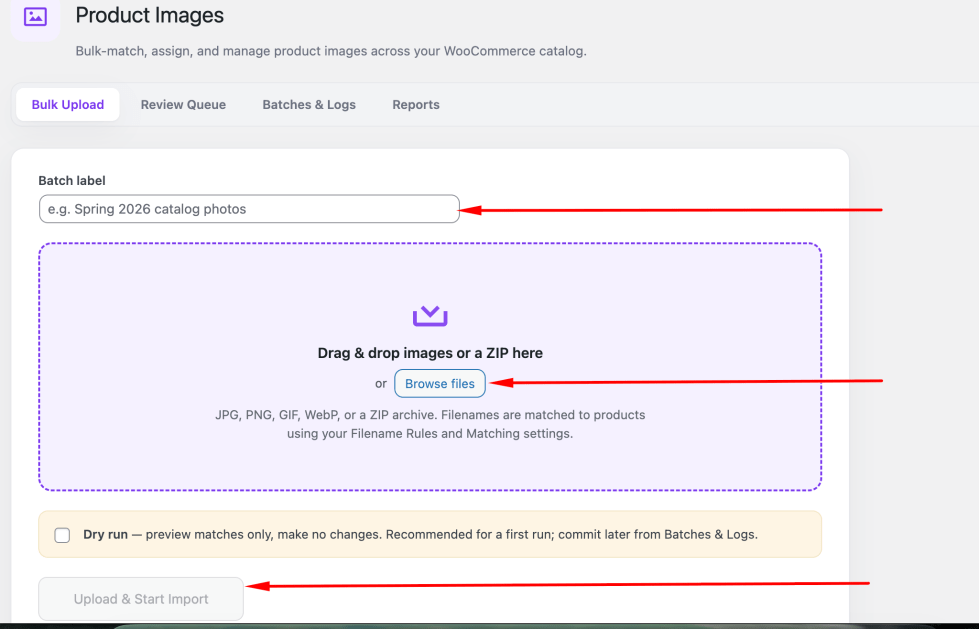The height and width of the screenshot is (629, 979).
Task: Click the download tray icon in drop zone
Action: tap(430, 316)
